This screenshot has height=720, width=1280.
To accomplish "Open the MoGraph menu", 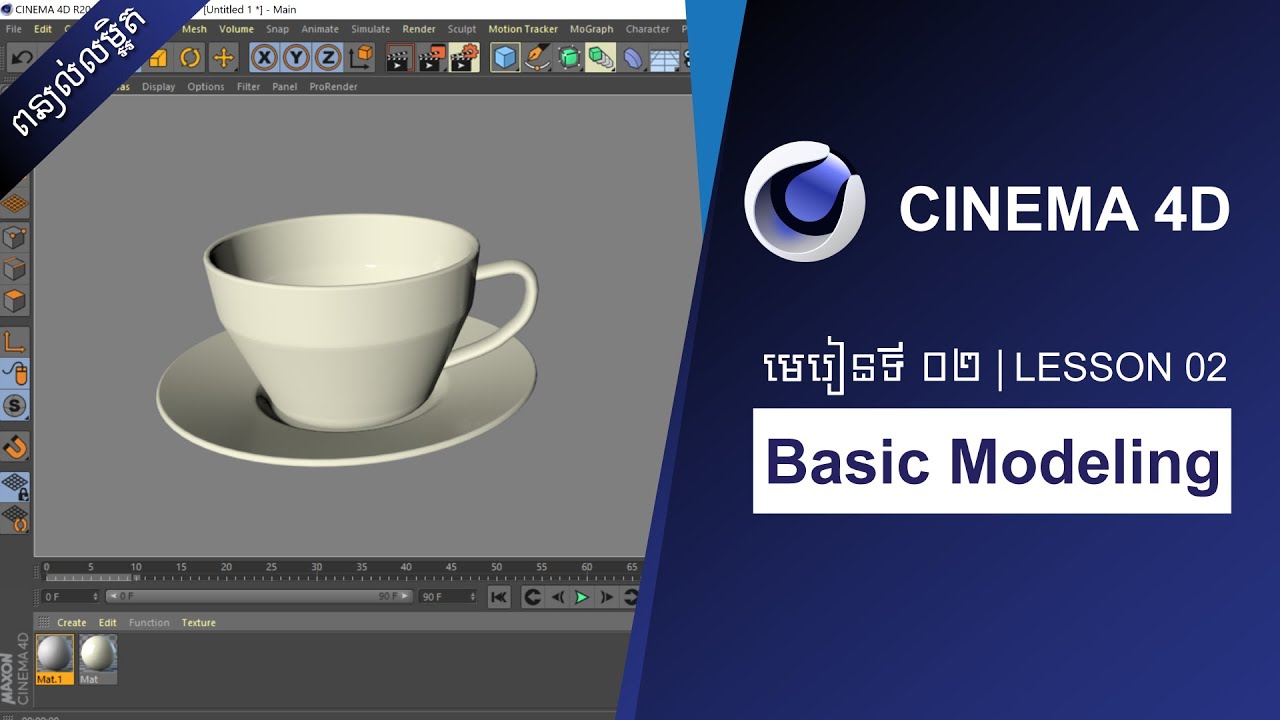I will point(591,29).
